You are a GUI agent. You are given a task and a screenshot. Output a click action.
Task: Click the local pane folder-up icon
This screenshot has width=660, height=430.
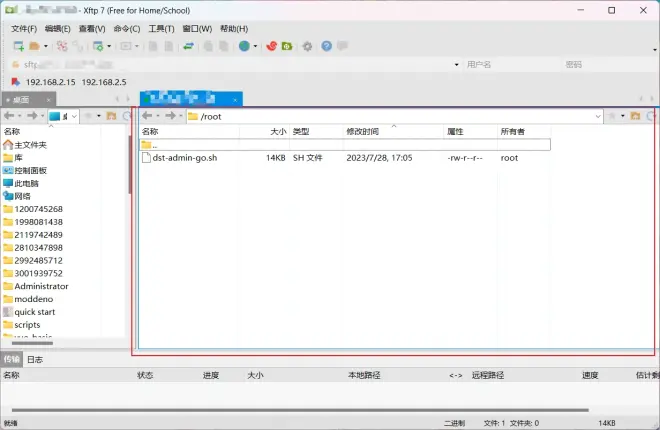[111, 116]
